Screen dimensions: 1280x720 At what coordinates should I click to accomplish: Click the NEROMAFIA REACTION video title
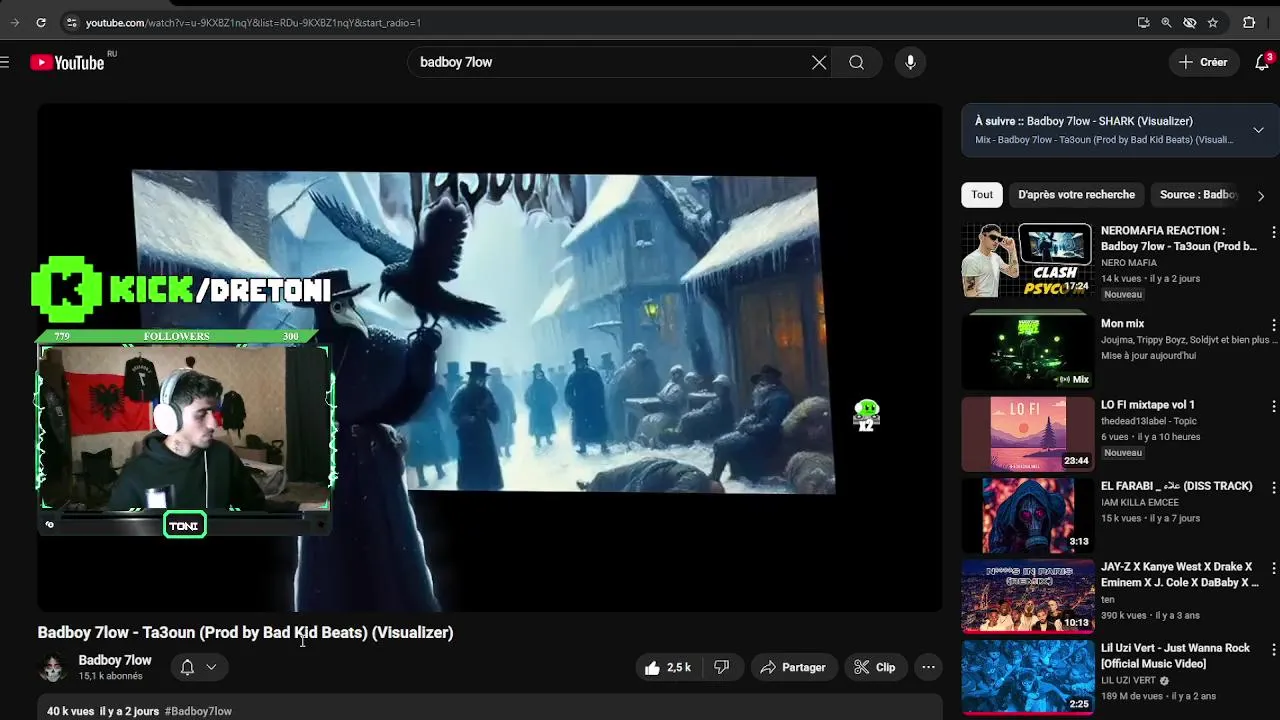[1179, 238]
